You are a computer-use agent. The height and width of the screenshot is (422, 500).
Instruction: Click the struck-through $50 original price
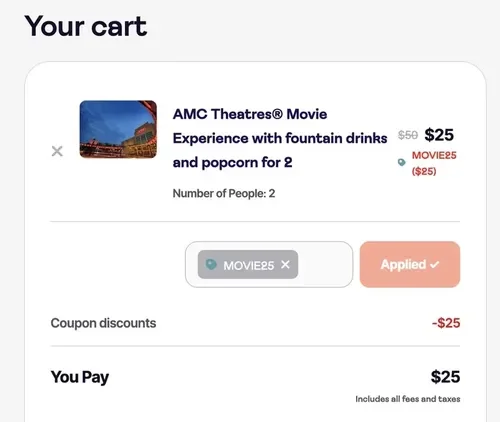click(408, 135)
